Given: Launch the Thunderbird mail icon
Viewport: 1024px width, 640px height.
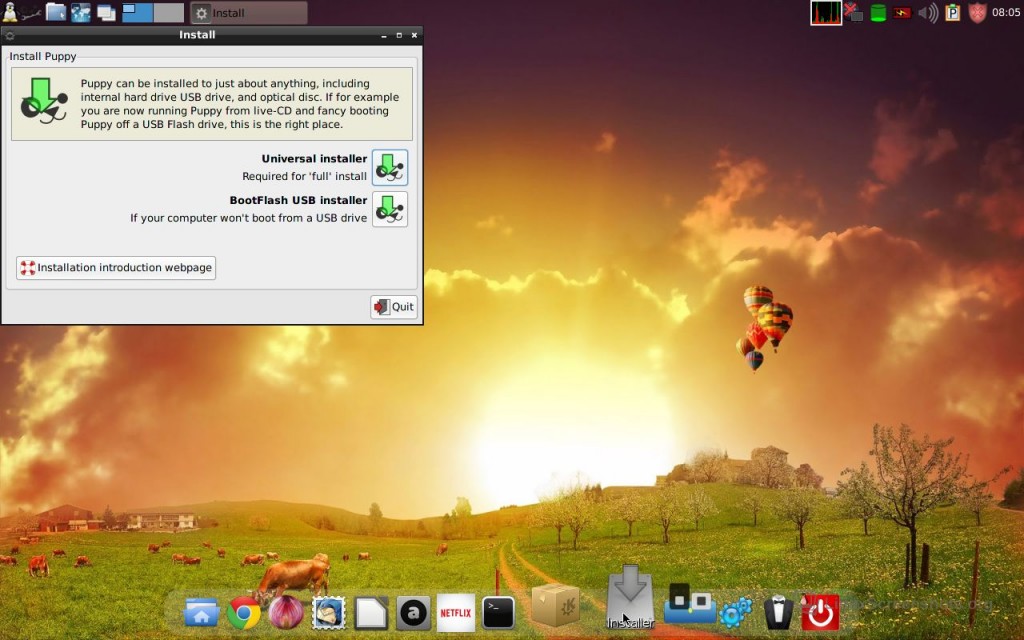Looking at the screenshot, I should point(328,612).
